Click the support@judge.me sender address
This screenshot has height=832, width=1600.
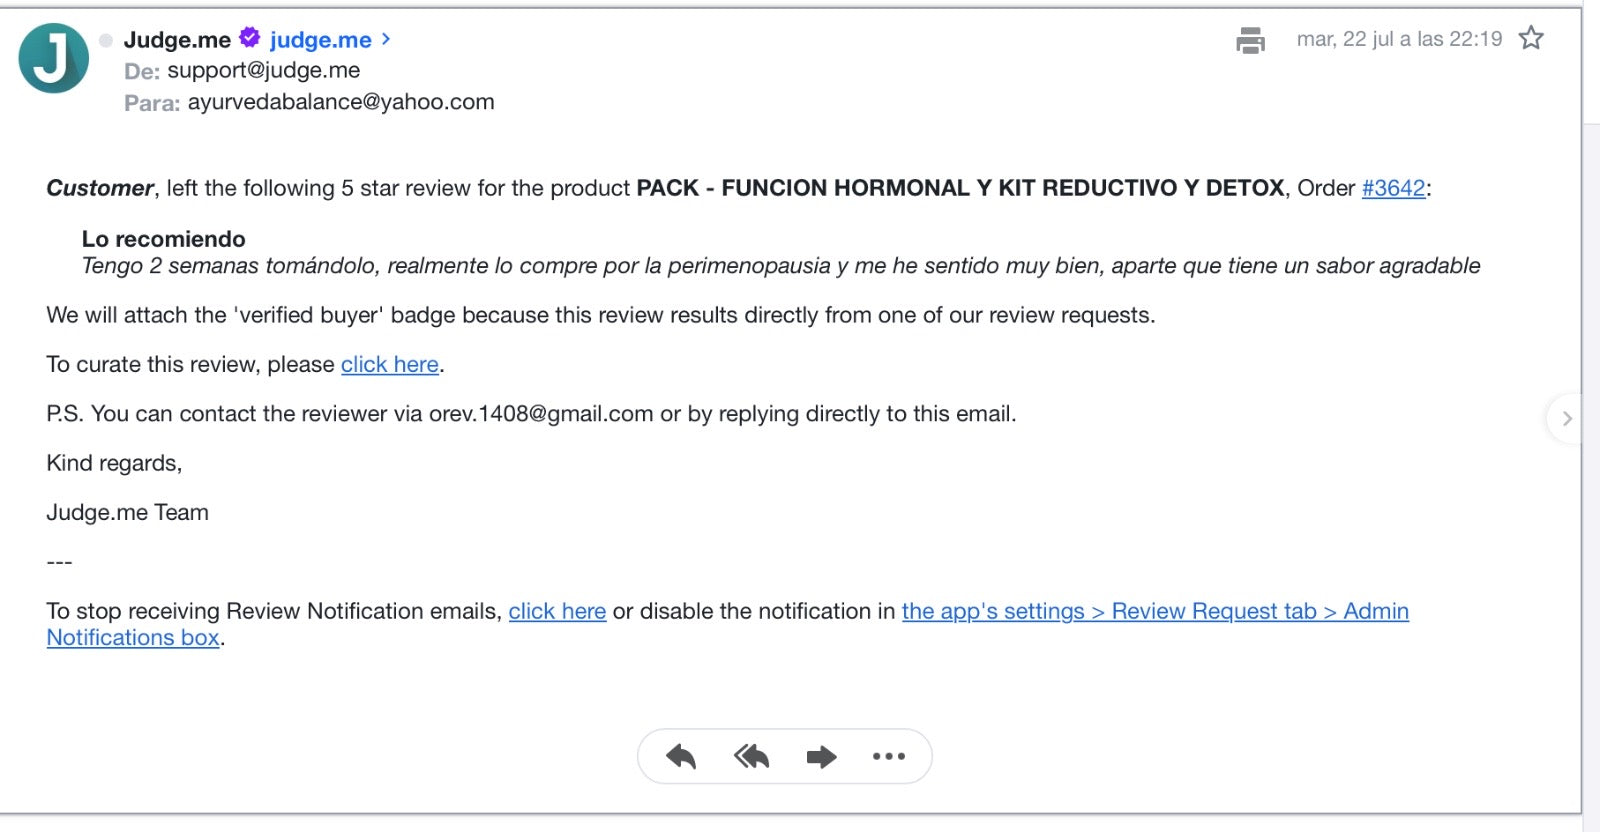tap(264, 70)
